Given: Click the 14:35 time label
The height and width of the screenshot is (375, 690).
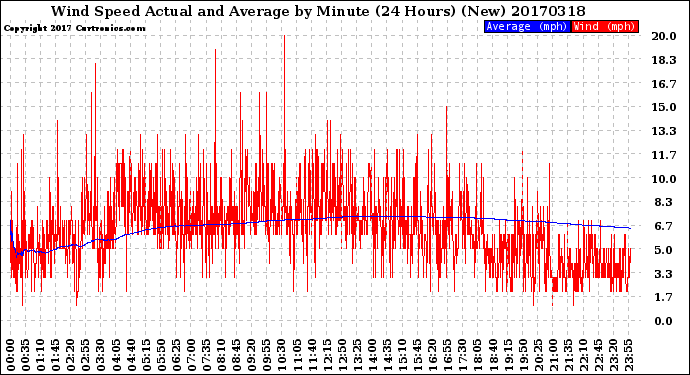Looking at the screenshot, I should click(387, 355).
